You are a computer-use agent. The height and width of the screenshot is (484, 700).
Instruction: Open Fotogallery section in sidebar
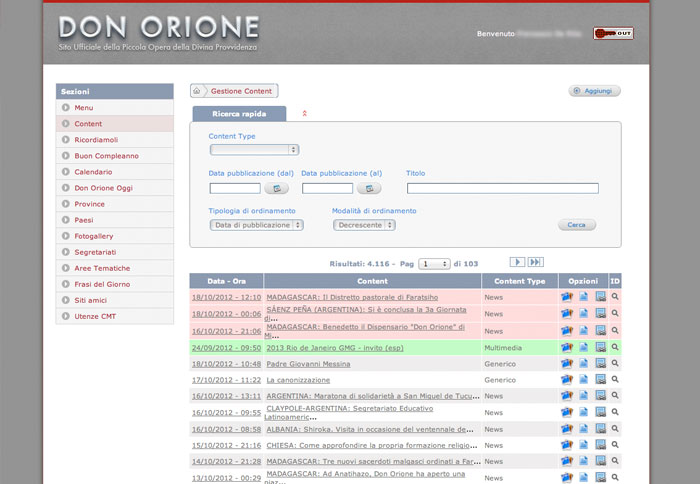[115, 236]
